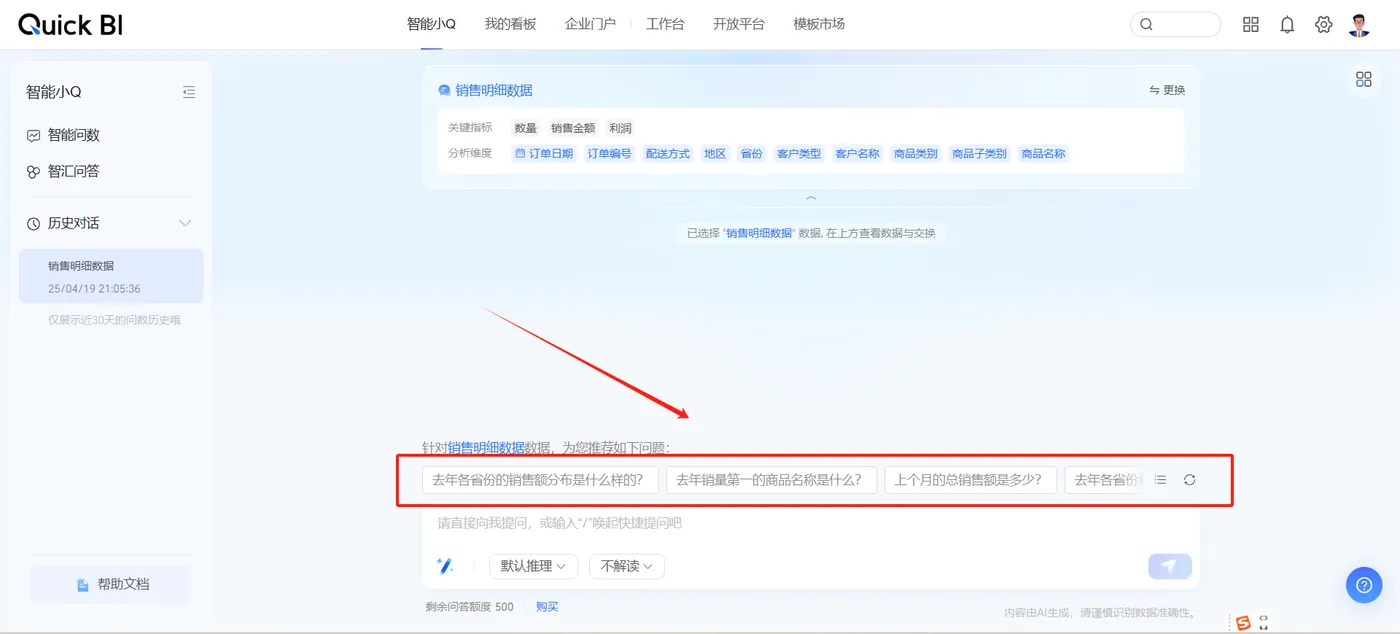Choose question 上个月的总销售额是多少?

(x=970, y=480)
